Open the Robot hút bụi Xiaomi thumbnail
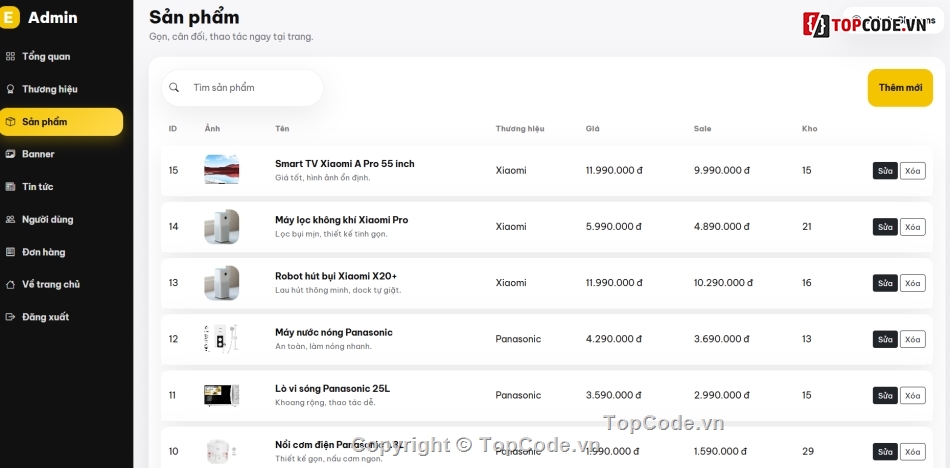Screen dimensions: 950x468 pos(222,283)
